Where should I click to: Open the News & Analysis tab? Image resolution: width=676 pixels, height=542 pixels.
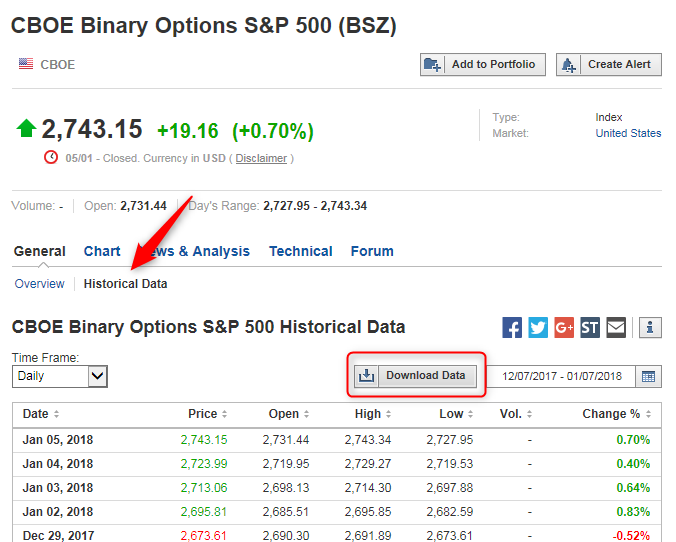[194, 251]
